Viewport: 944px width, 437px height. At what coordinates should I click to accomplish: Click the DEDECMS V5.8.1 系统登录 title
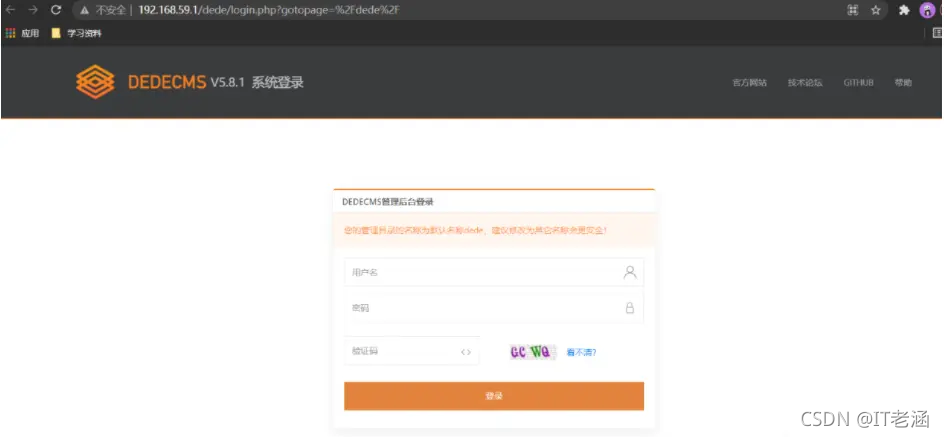coord(216,82)
